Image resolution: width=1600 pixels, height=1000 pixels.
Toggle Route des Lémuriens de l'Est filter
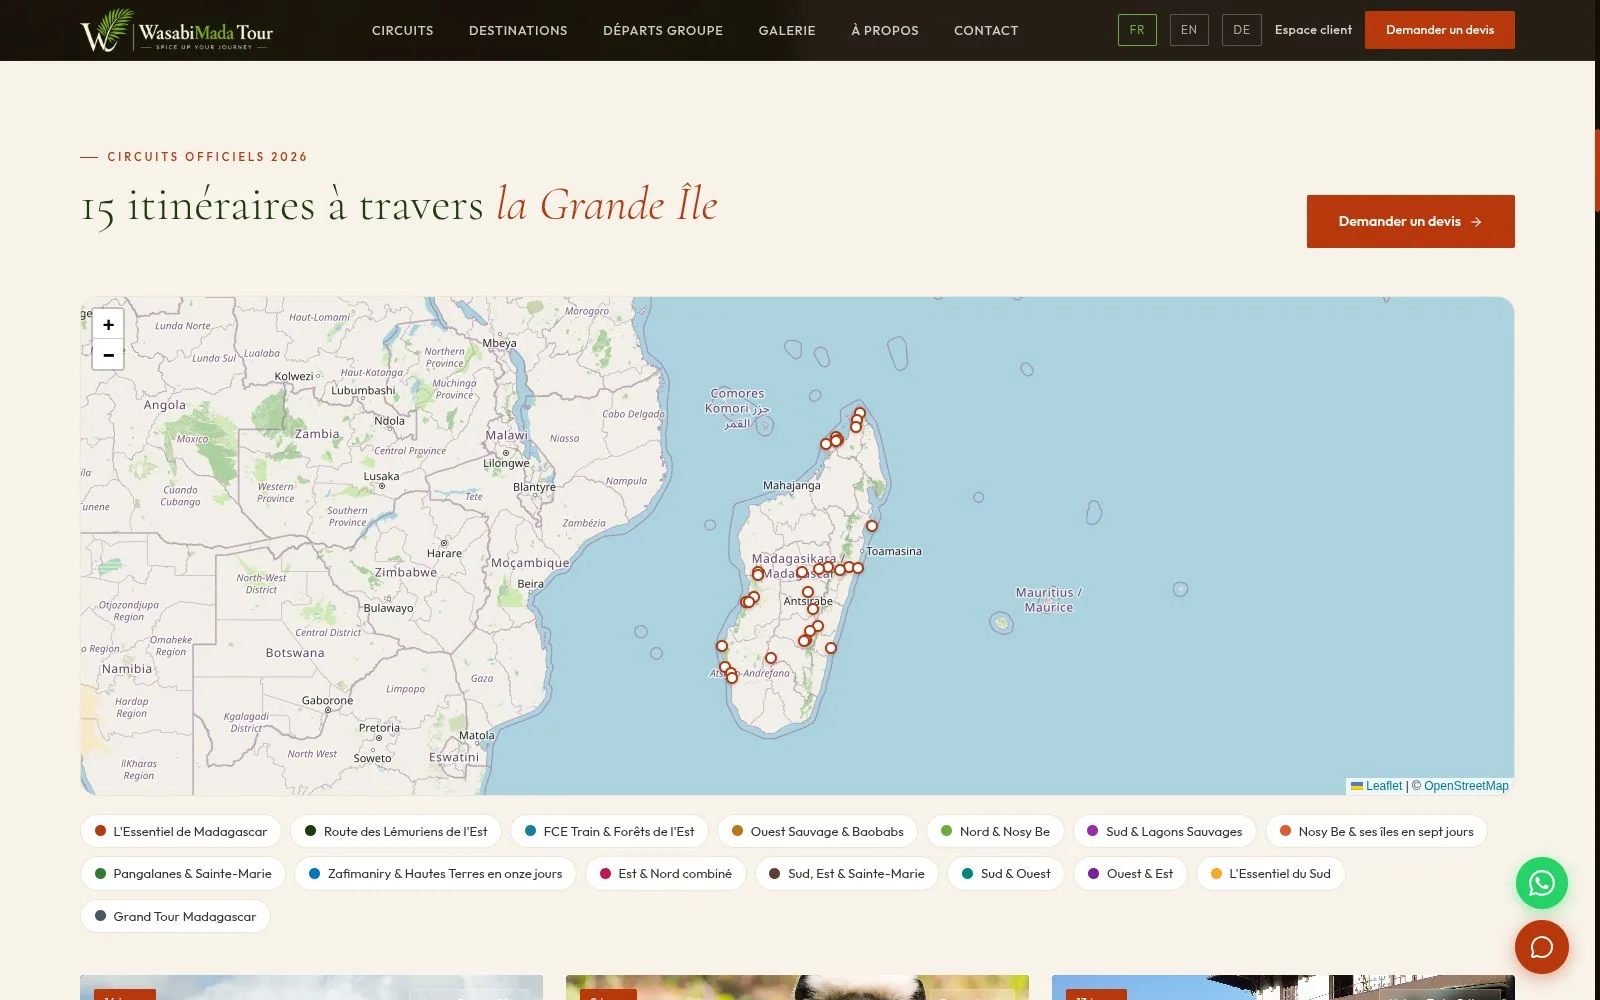coord(396,831)
